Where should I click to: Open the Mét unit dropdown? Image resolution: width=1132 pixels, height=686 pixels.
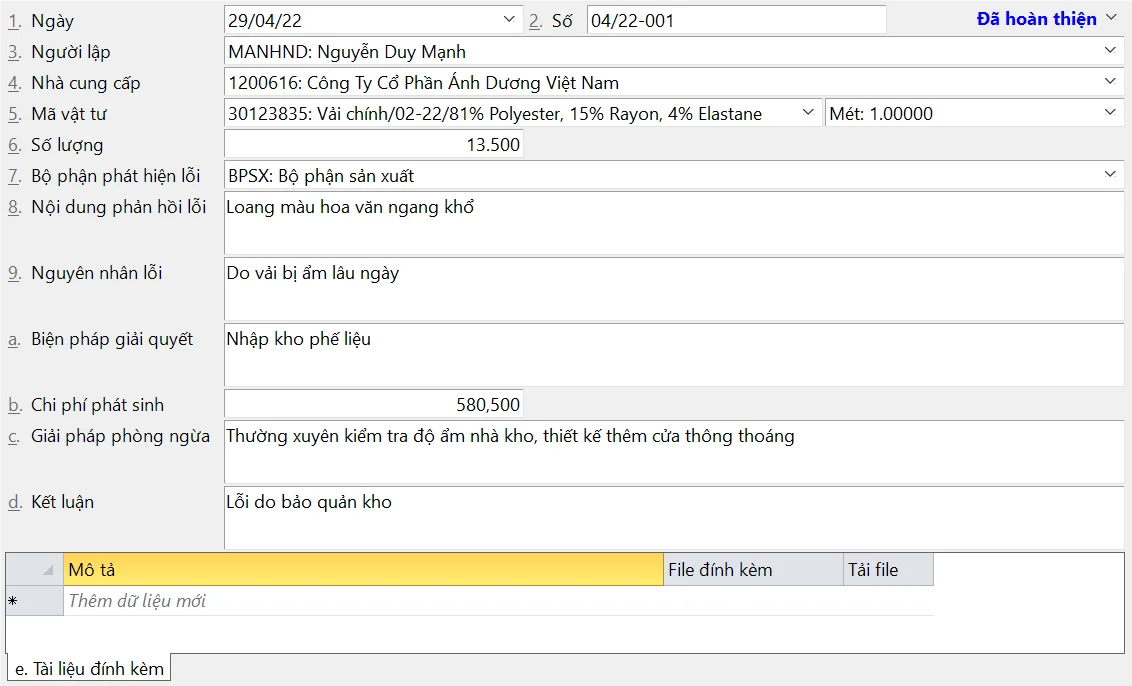click(1110, 114)
